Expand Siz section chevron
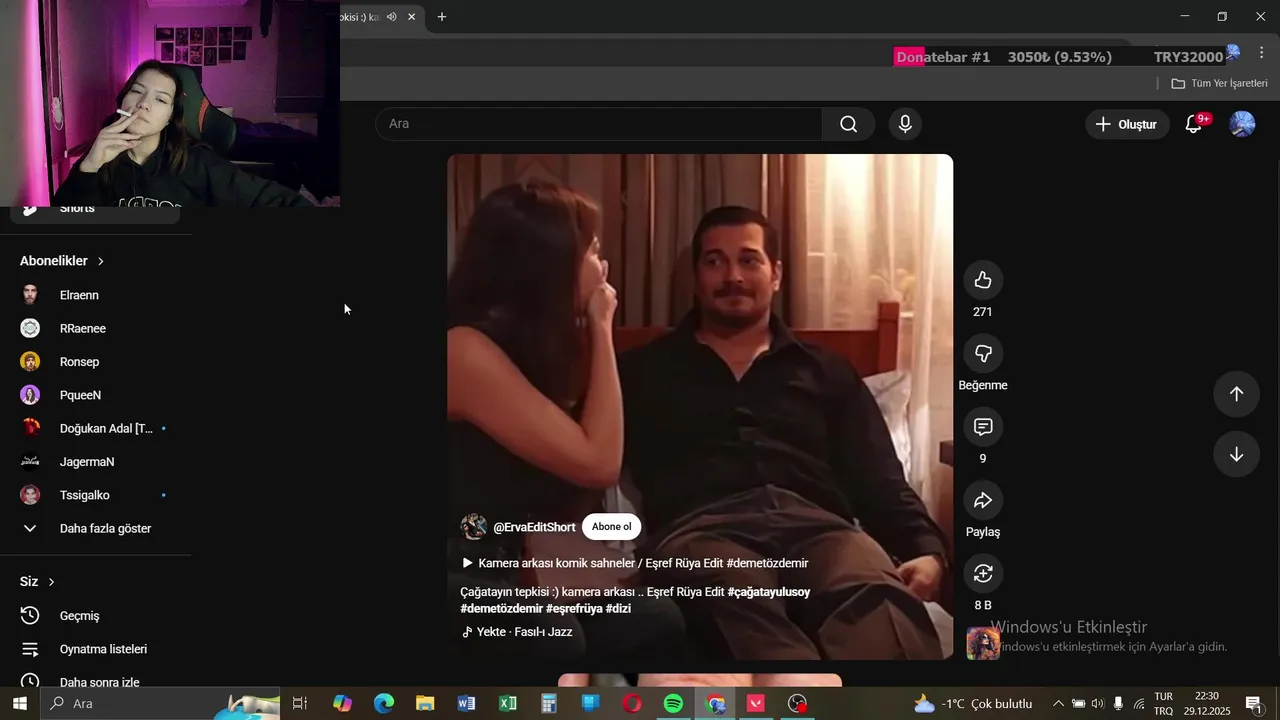 (51, 582)
